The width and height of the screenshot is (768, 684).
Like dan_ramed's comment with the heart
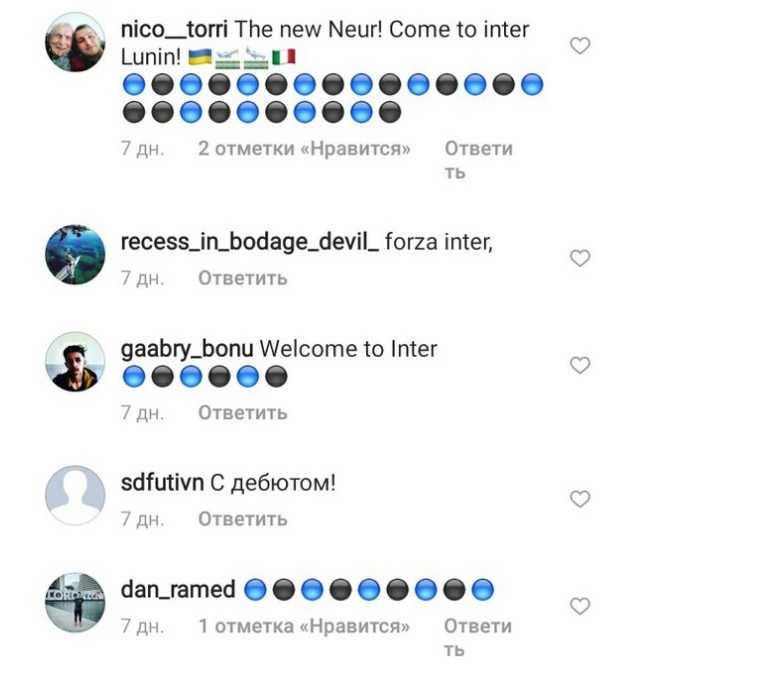(580, 606)
